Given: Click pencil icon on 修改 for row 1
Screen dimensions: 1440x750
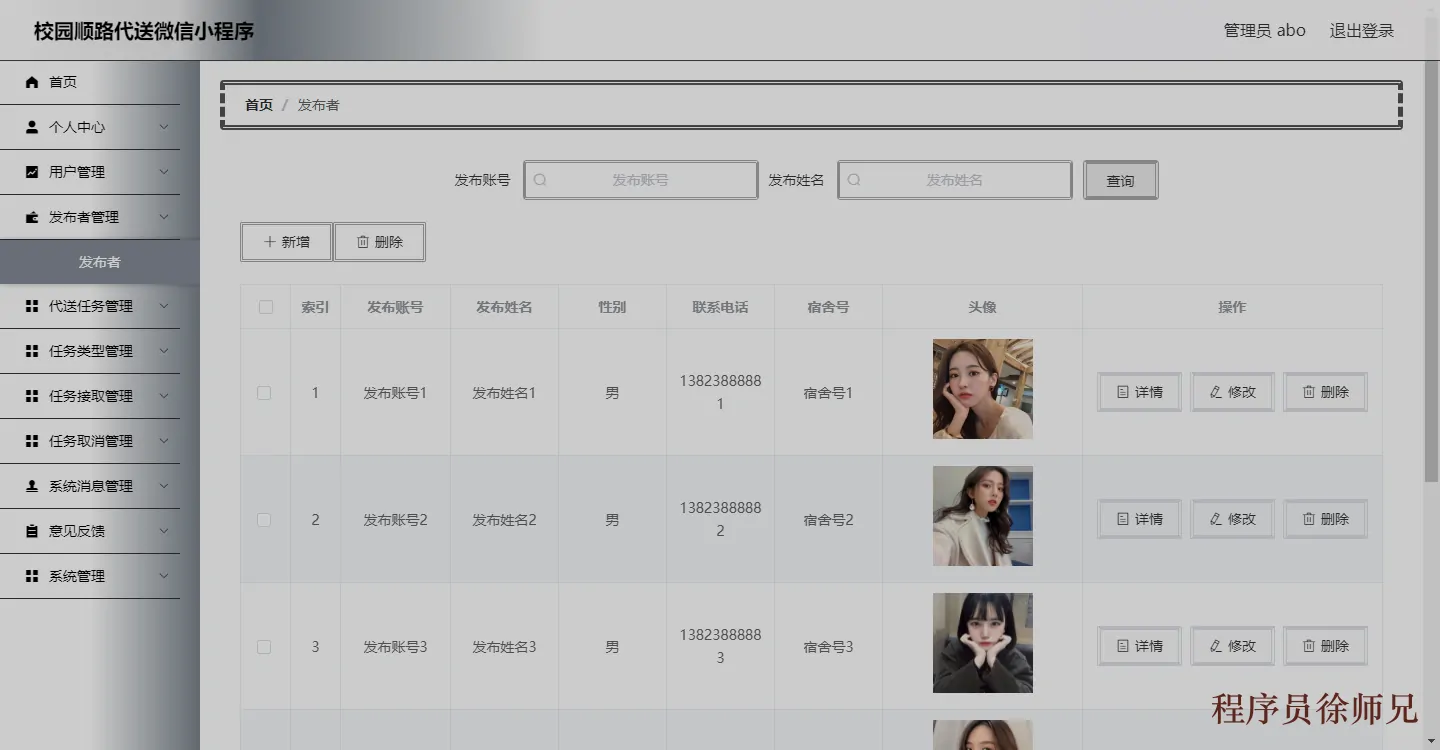Looking at the screenshot, I should click(x=1215, y=392).
